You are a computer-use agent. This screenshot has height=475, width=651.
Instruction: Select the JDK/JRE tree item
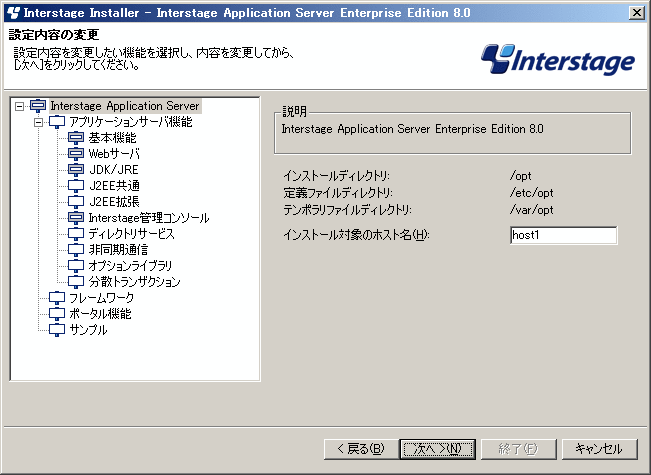tap(113, 170)
